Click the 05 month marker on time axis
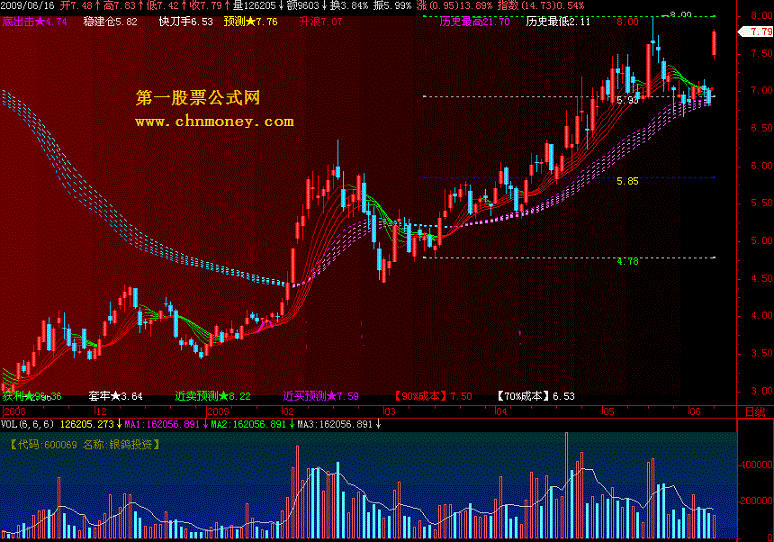Image resolution: width=774 pixels, height=542 pixels. 609,412
